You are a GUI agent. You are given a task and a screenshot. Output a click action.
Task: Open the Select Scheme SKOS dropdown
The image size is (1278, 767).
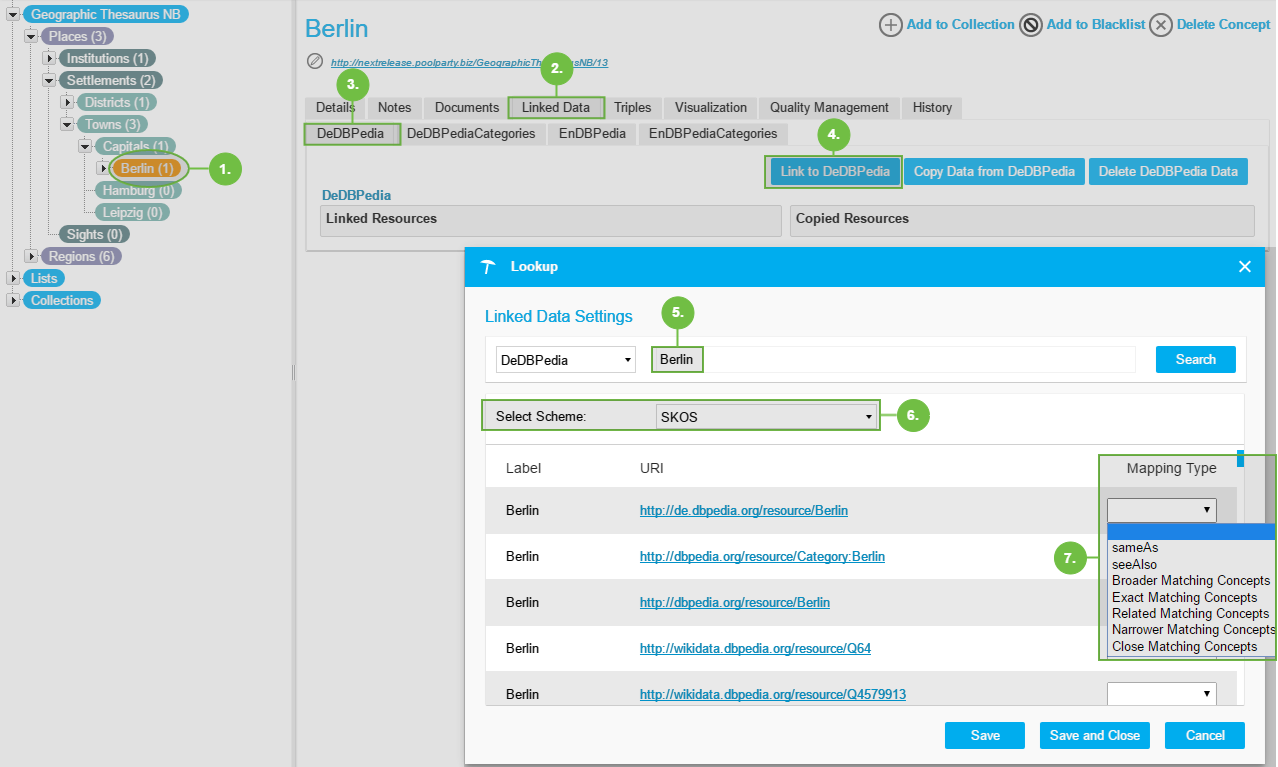coord(766,416)
